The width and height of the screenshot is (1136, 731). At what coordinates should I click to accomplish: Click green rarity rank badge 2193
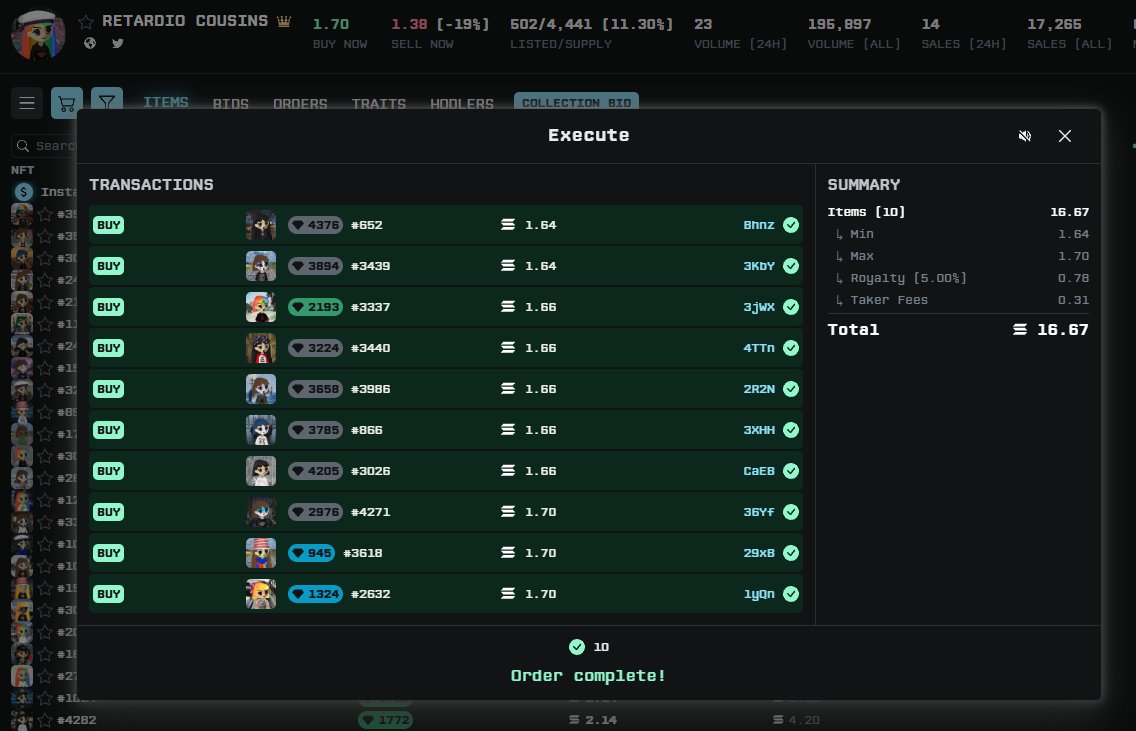[x=315, y=307]
